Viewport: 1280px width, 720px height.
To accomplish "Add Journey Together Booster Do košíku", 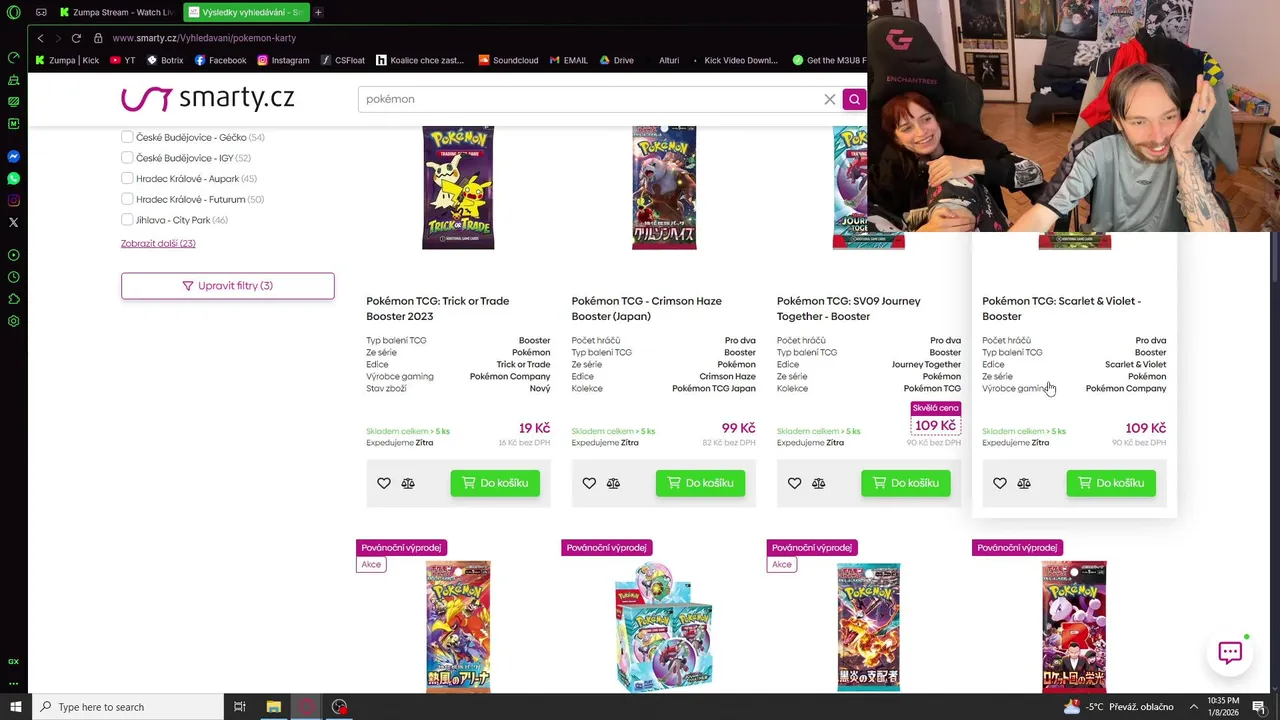I will (906, 483).
